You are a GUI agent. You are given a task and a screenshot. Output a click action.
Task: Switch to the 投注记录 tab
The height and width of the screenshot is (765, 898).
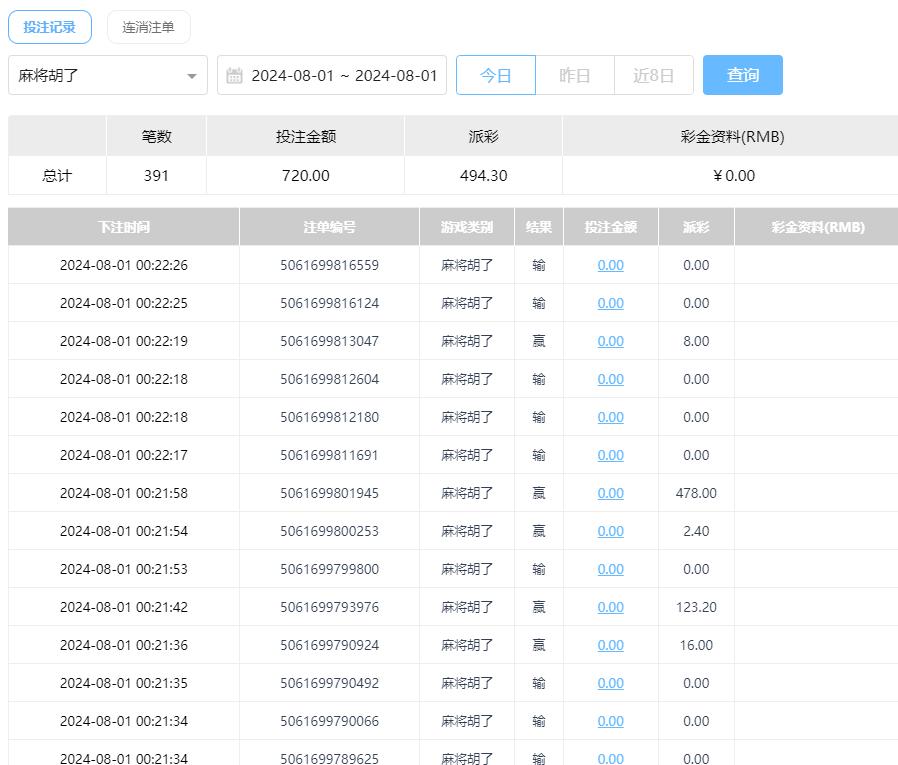click(50, 27)
